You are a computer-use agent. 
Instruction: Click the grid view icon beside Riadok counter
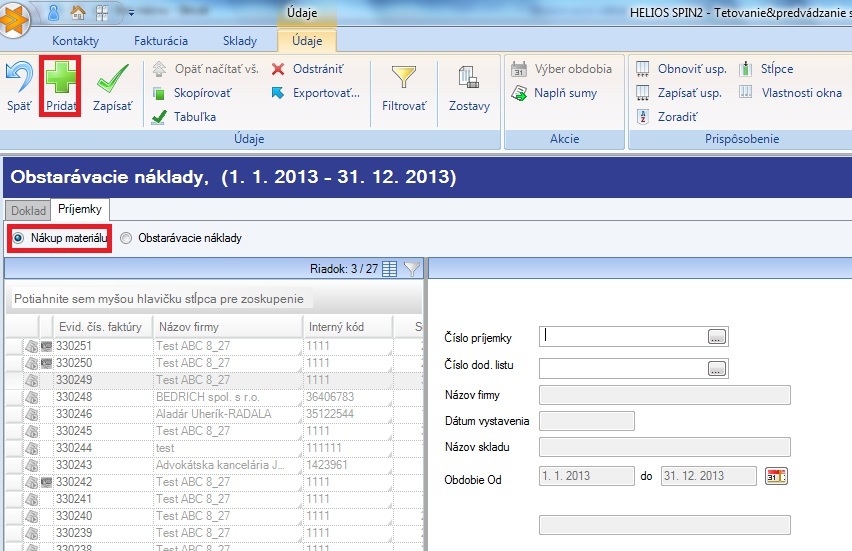tap(390, 268)
